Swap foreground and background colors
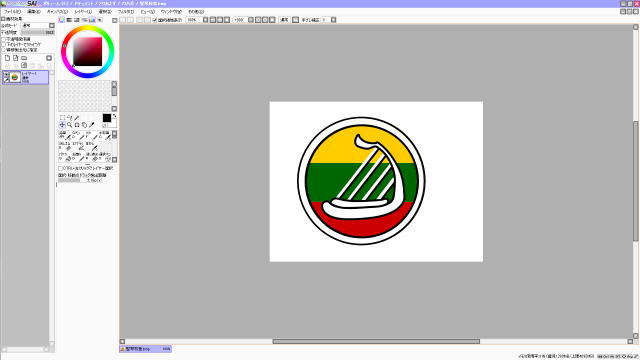 [x=114, y=116]
